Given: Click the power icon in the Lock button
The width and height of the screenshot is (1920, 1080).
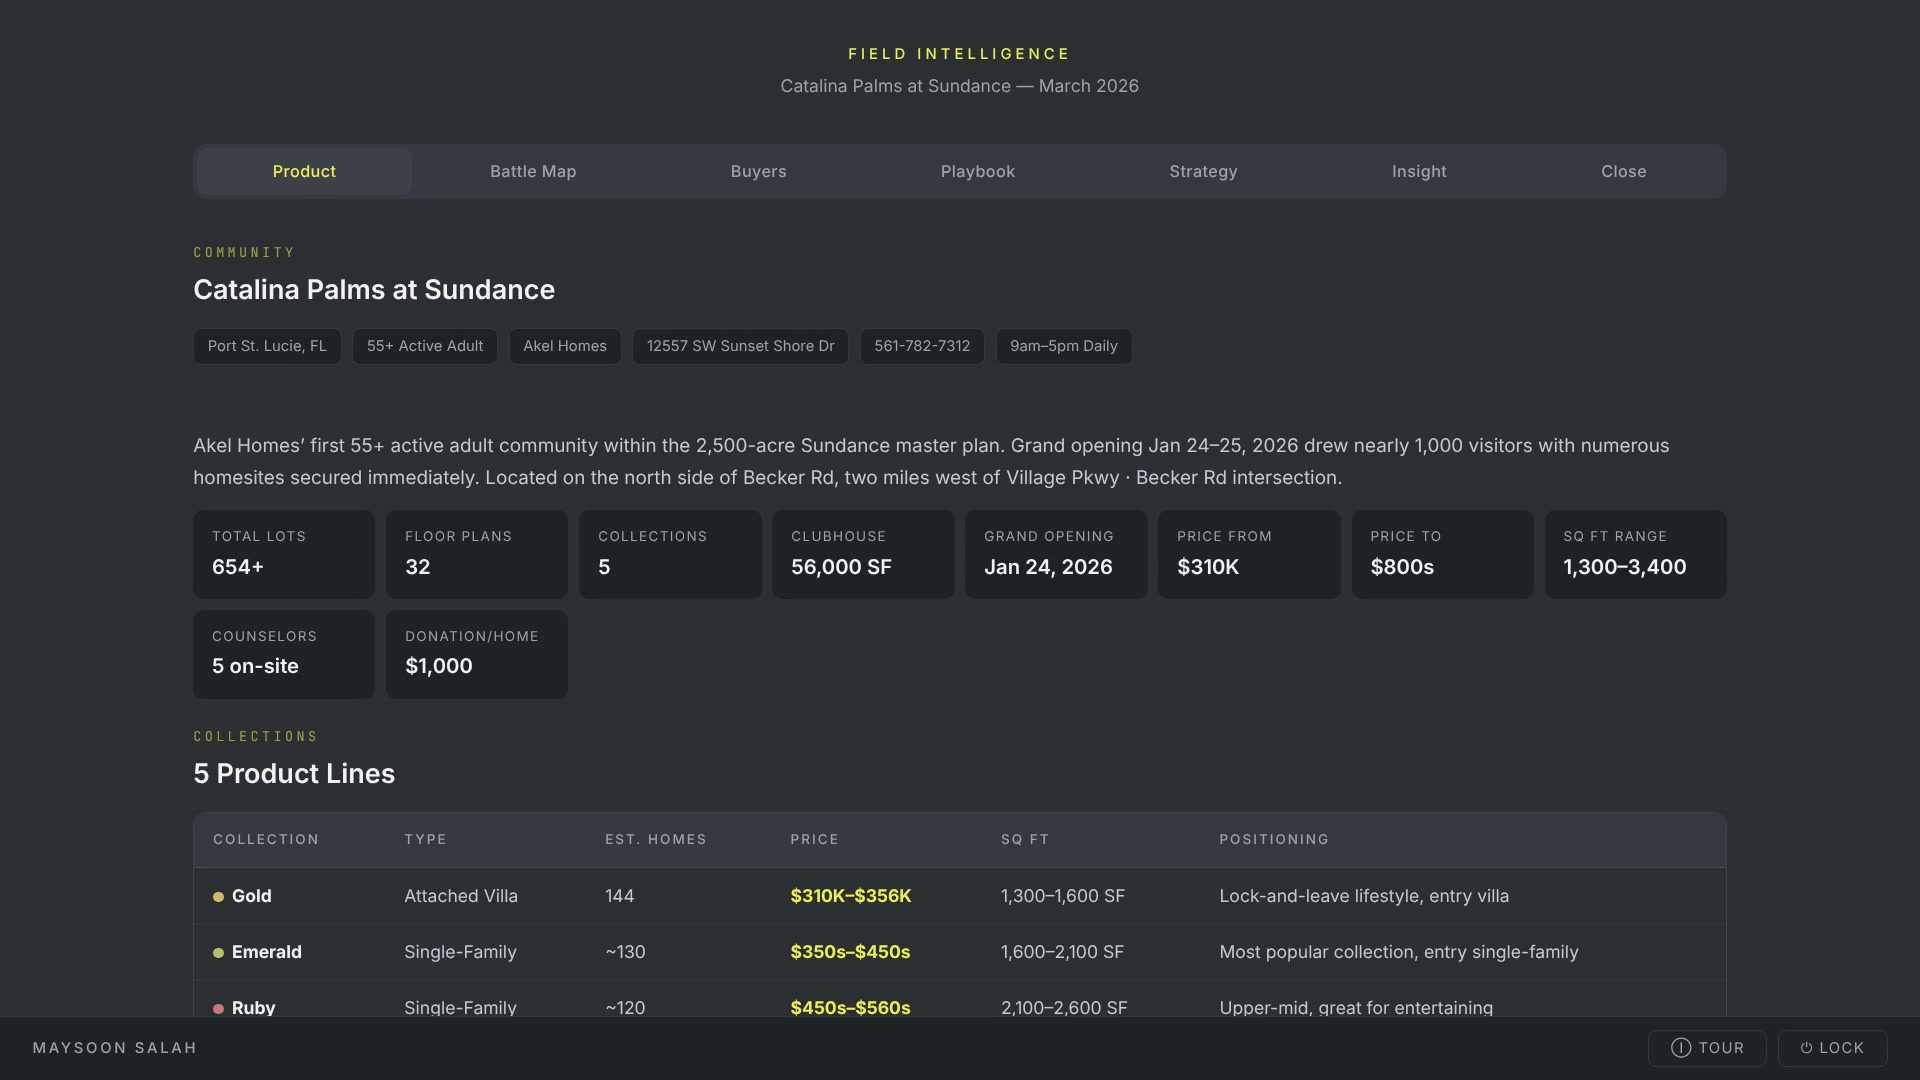Looking at the screenshot, I should 1806,1048.
